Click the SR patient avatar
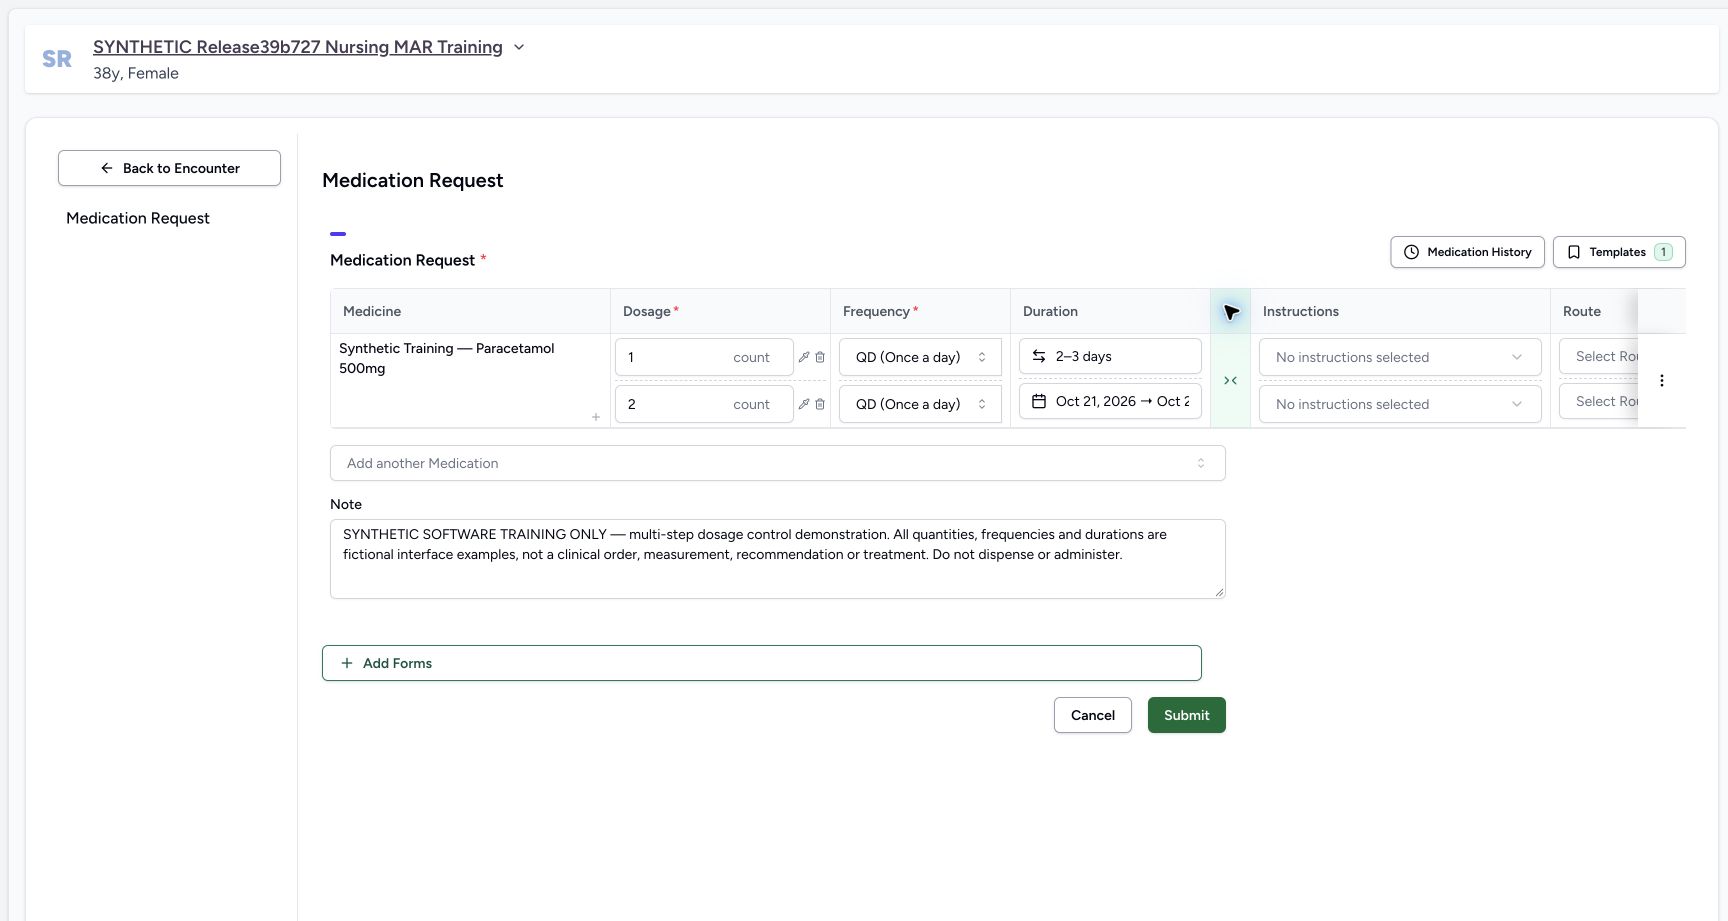1728x921 pixels. [x=57, y=59]
